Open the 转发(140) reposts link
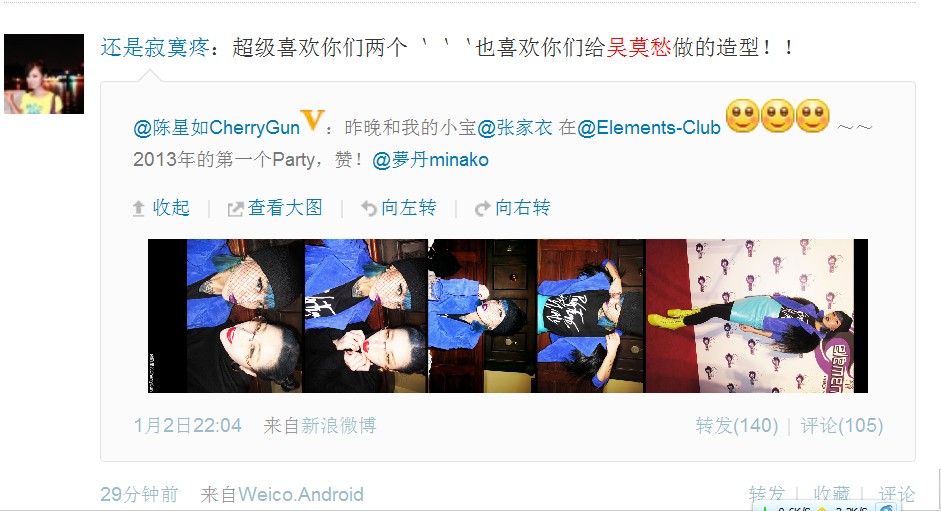The image size is (941, 511). pyautogui.click(x=737, y=426)
